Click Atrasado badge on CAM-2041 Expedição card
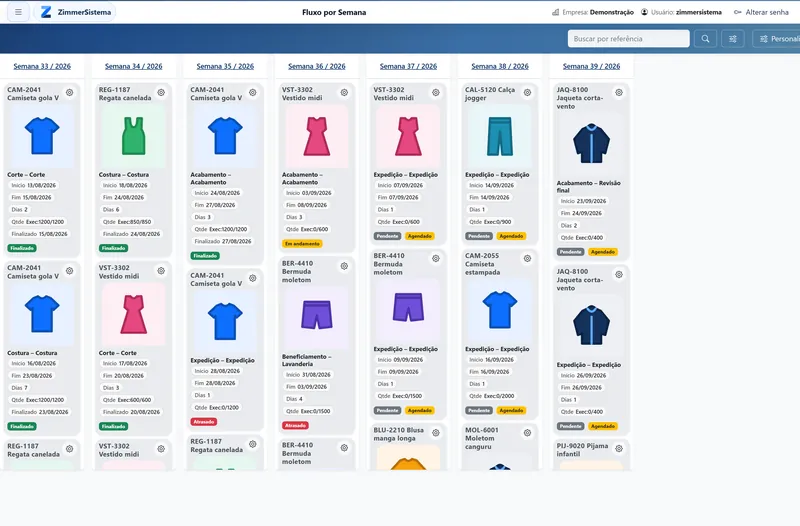800x526 pixels. coord(204,422)
